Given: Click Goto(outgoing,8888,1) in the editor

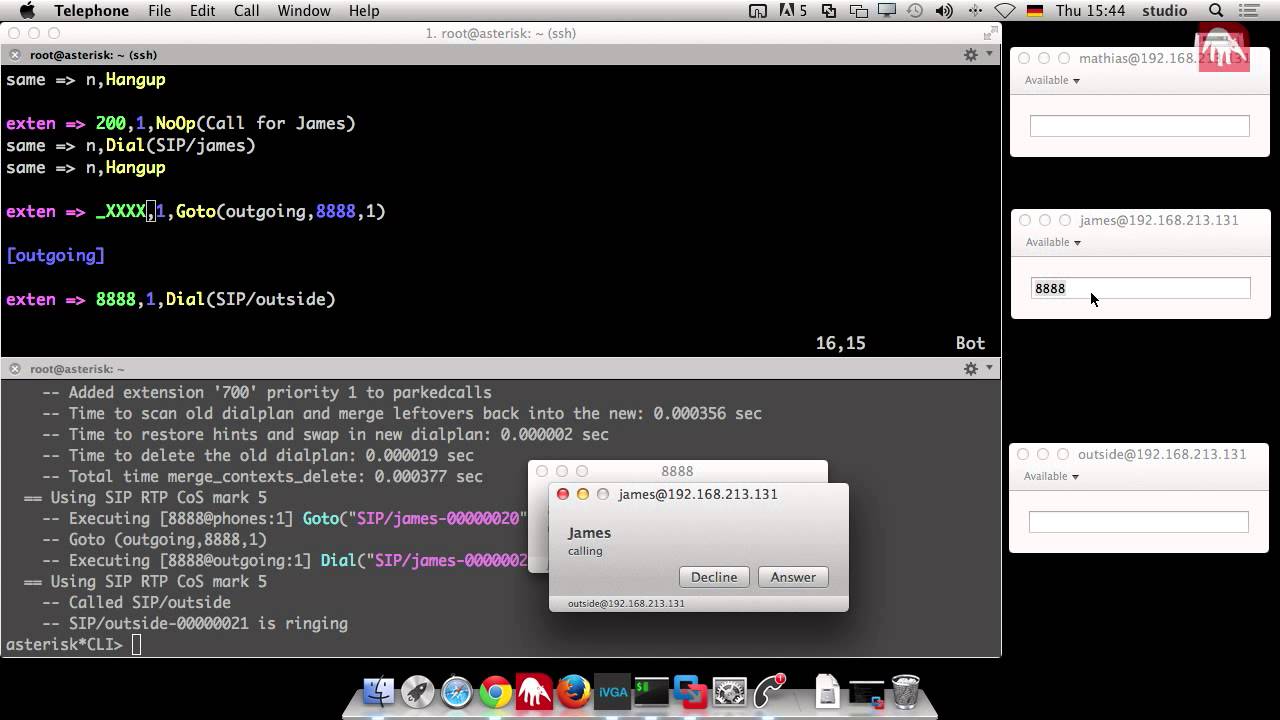Looking at the screenshot, I should pos(281,211).
